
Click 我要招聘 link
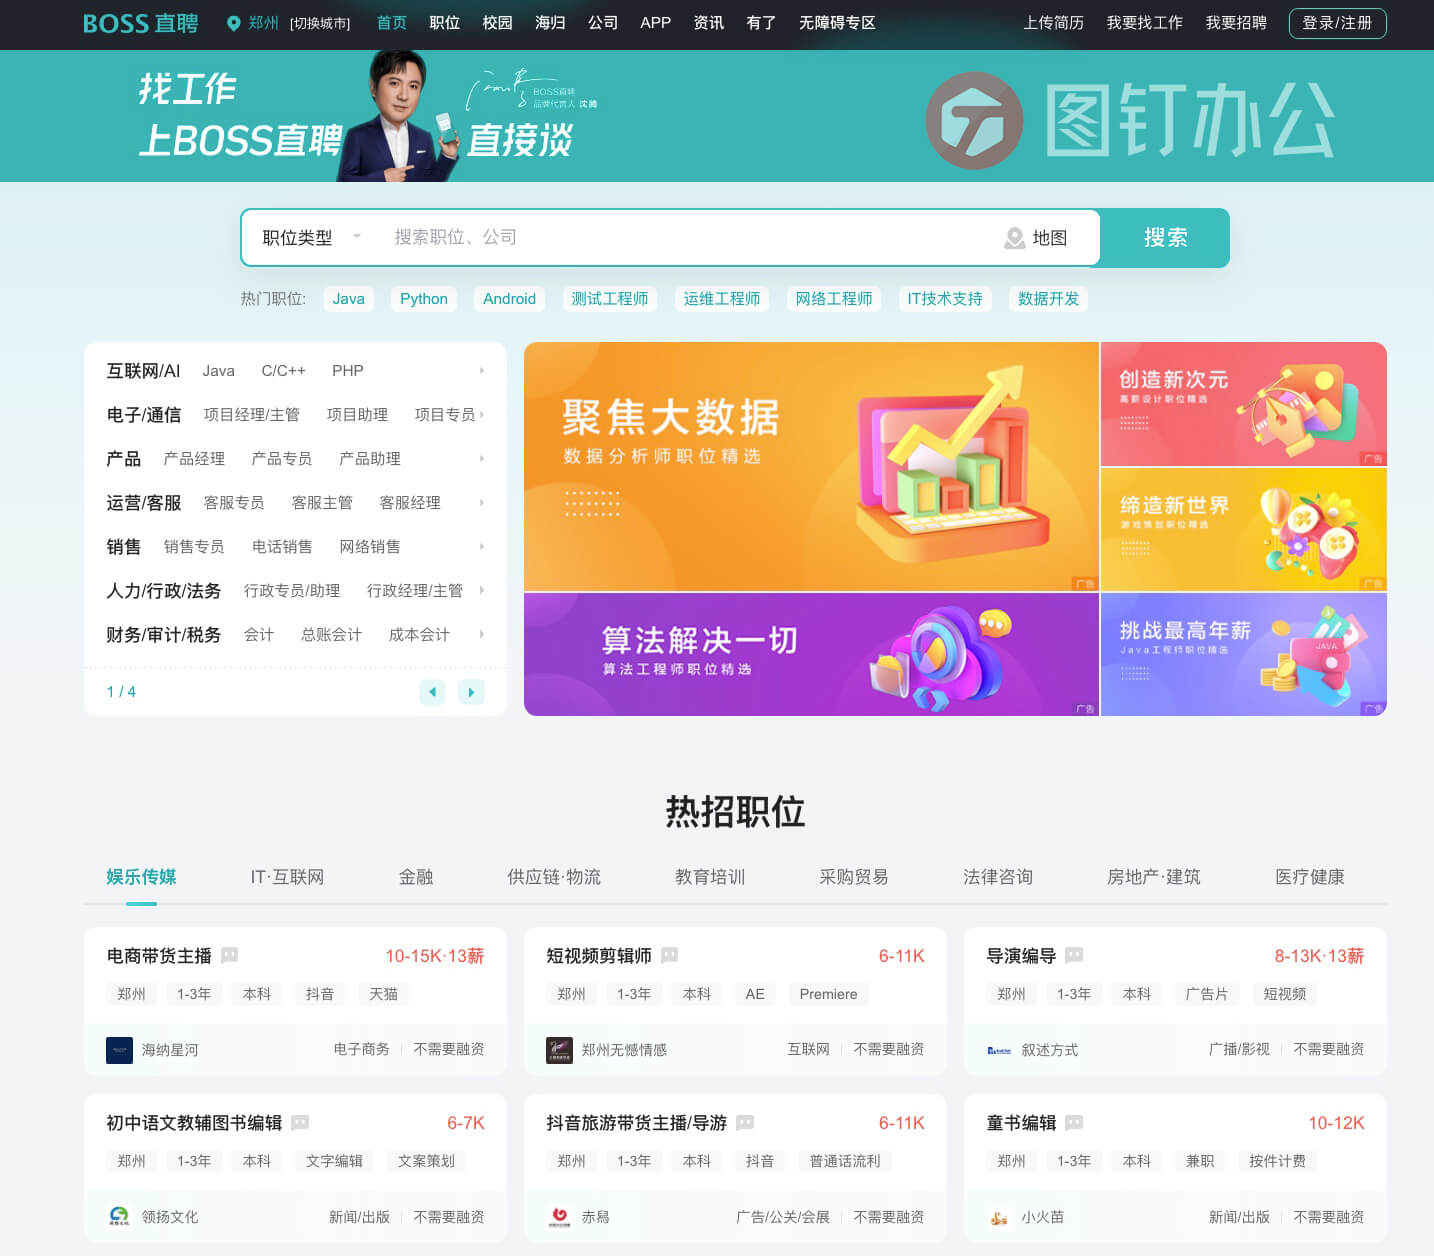1236,22
